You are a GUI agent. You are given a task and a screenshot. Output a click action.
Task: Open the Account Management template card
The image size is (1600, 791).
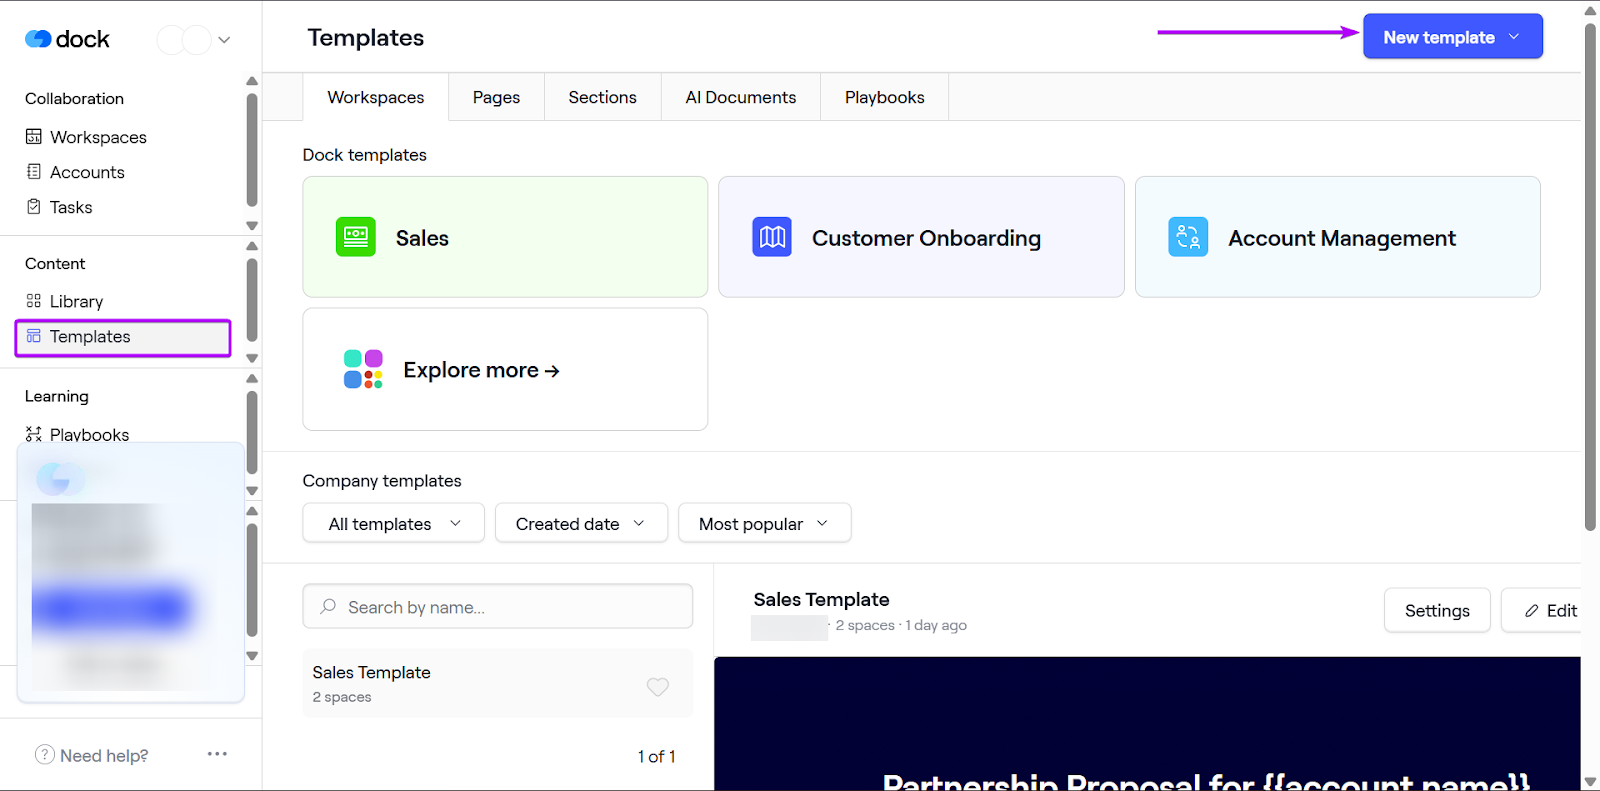(1337, 237)
